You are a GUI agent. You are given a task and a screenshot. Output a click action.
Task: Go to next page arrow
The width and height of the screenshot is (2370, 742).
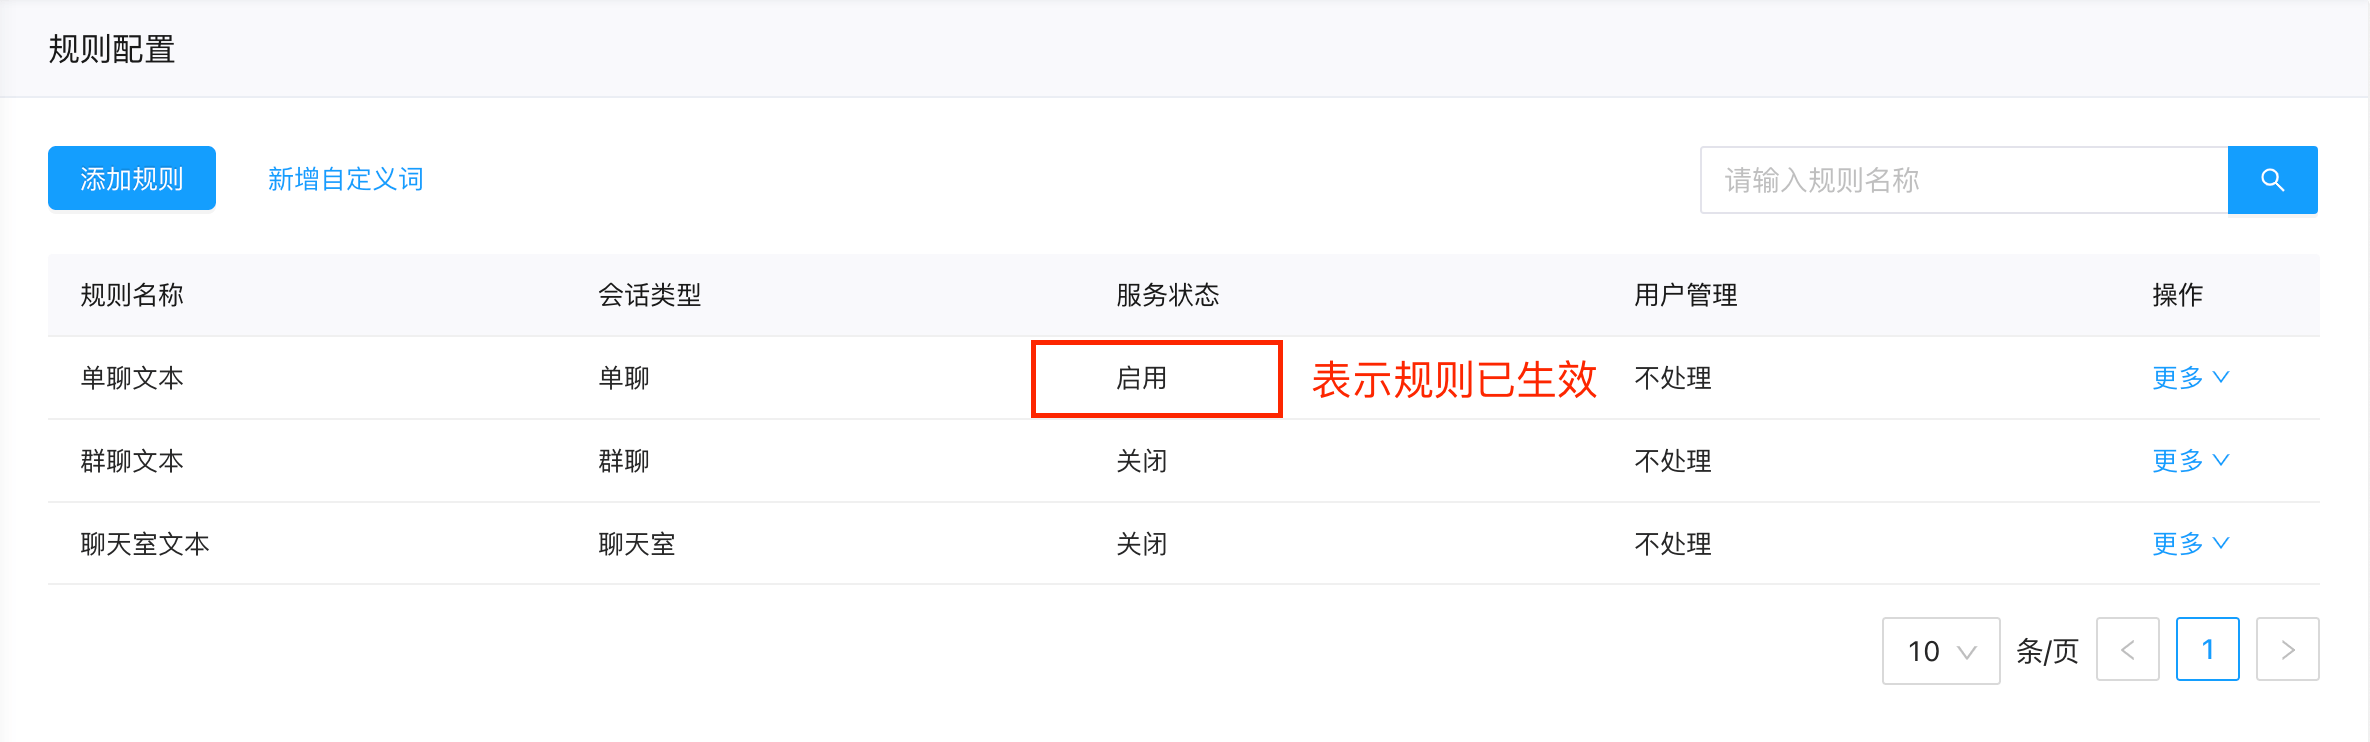[2288, 650]
